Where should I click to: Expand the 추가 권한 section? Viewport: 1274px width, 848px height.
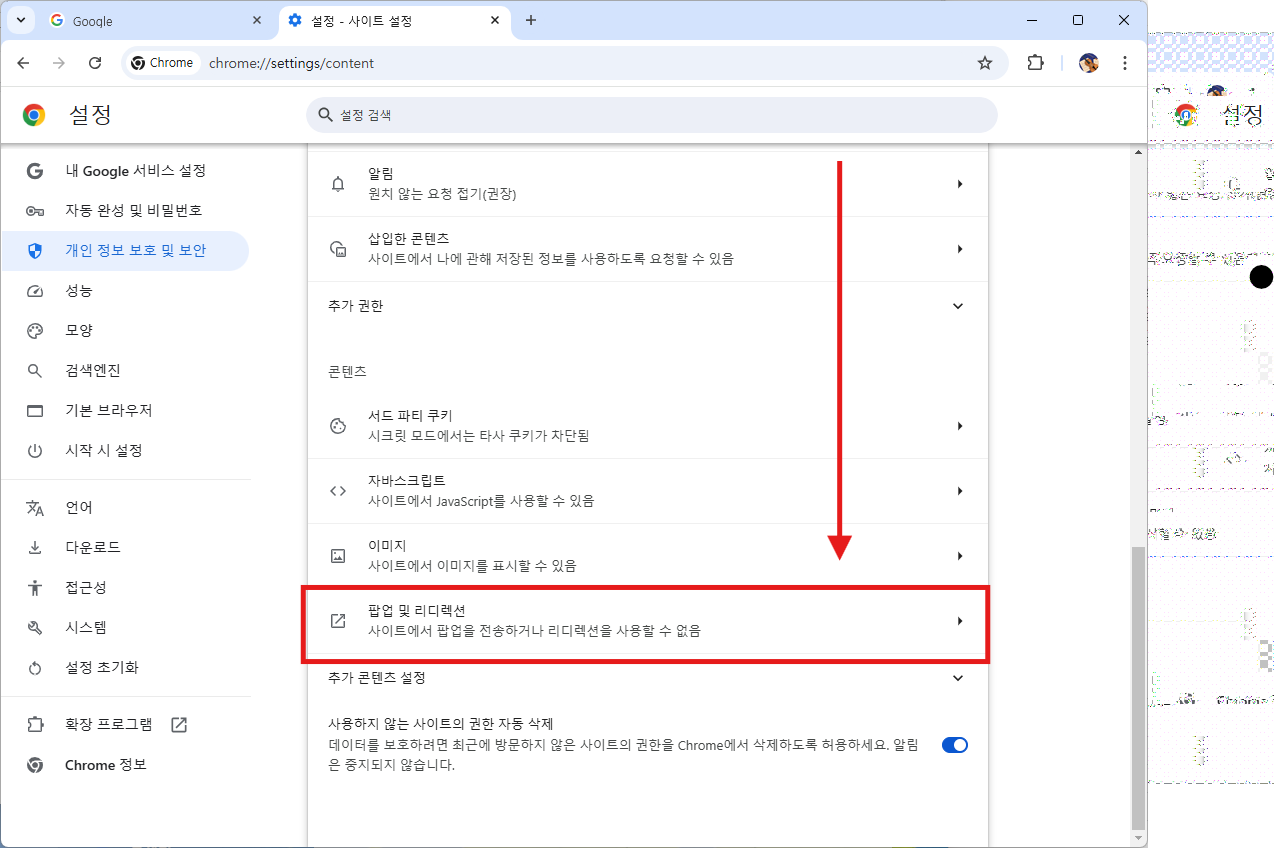pyautogui.click(x=957, y=306)
